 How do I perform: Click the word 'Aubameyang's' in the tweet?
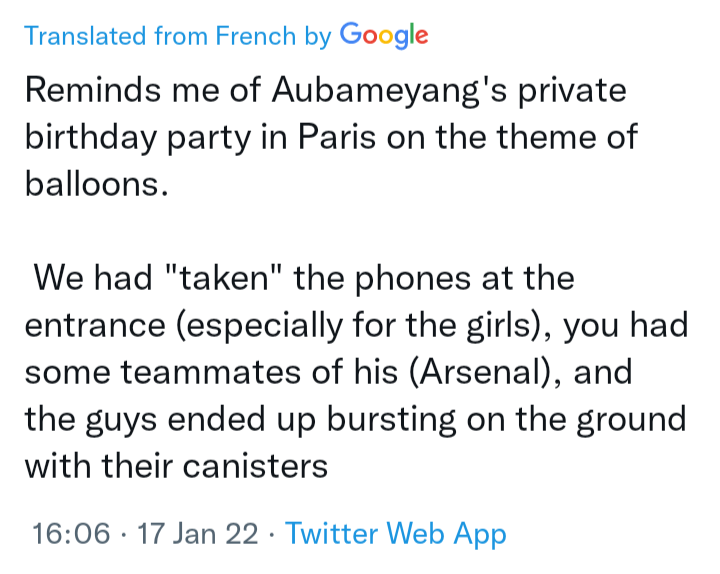389,90
